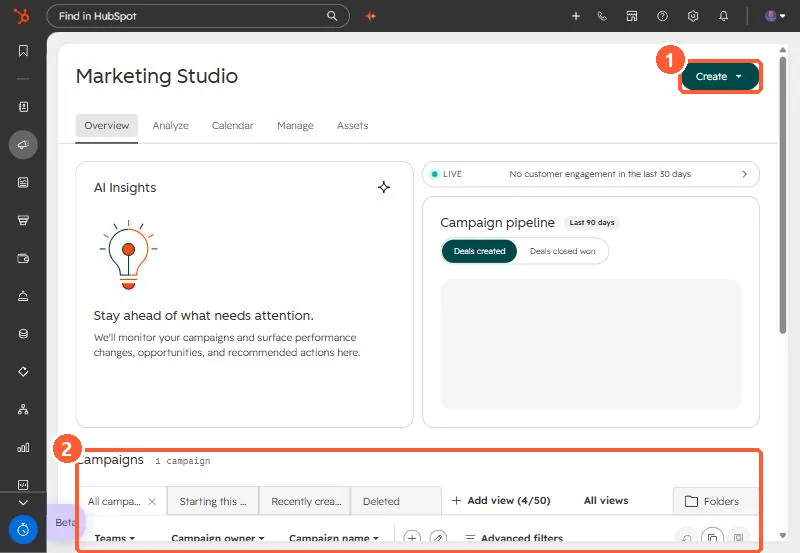Open the marketplace storefront icon
The image size is (800, 553).
(632, 16)
